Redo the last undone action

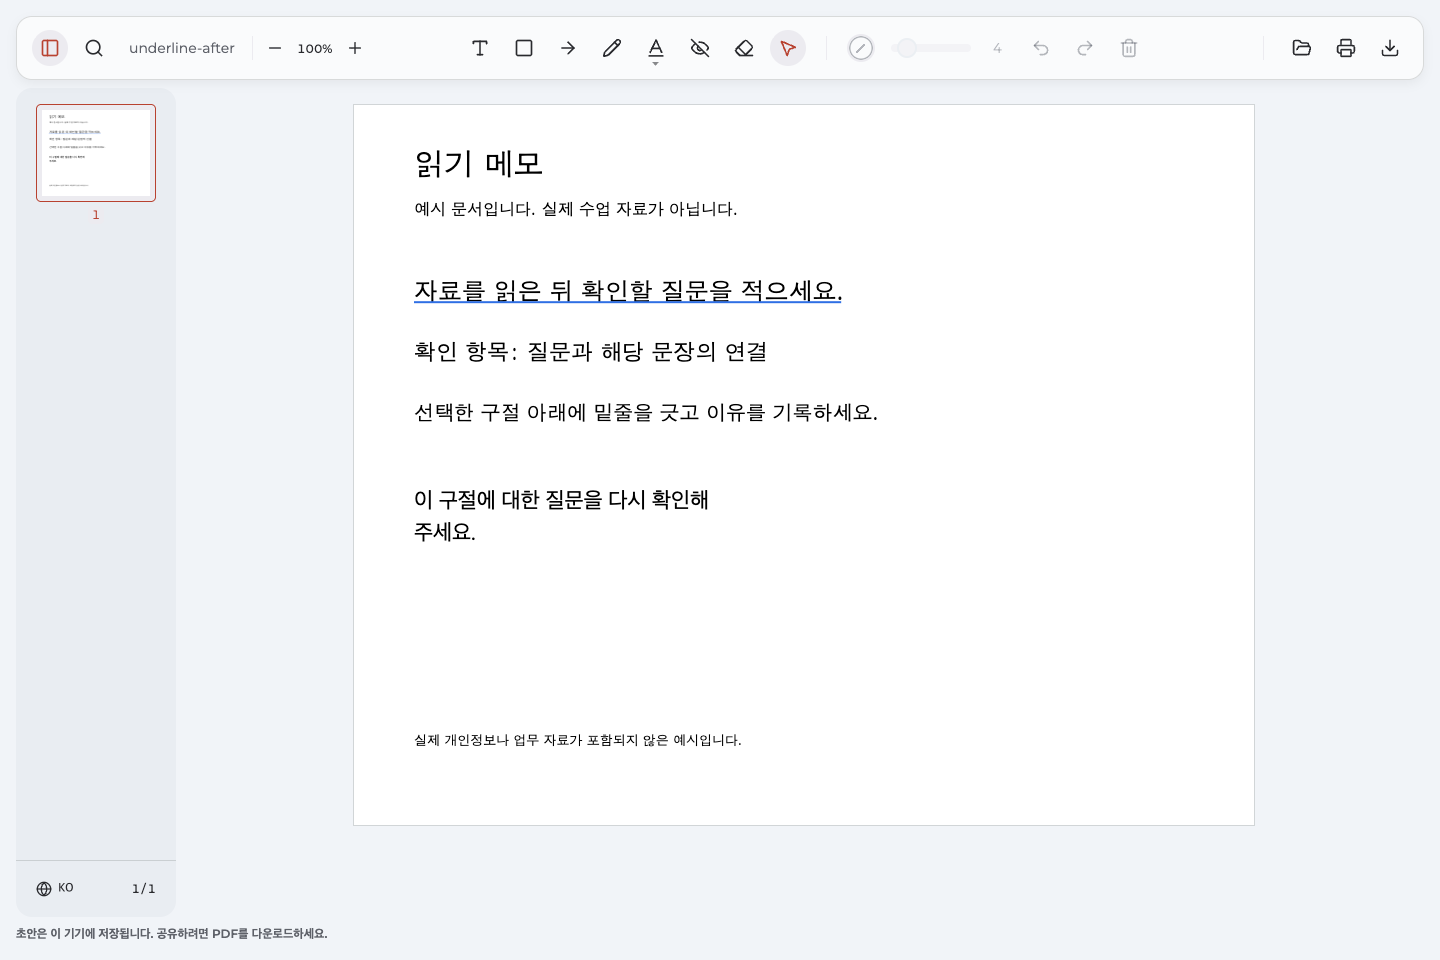(1085, 48)
